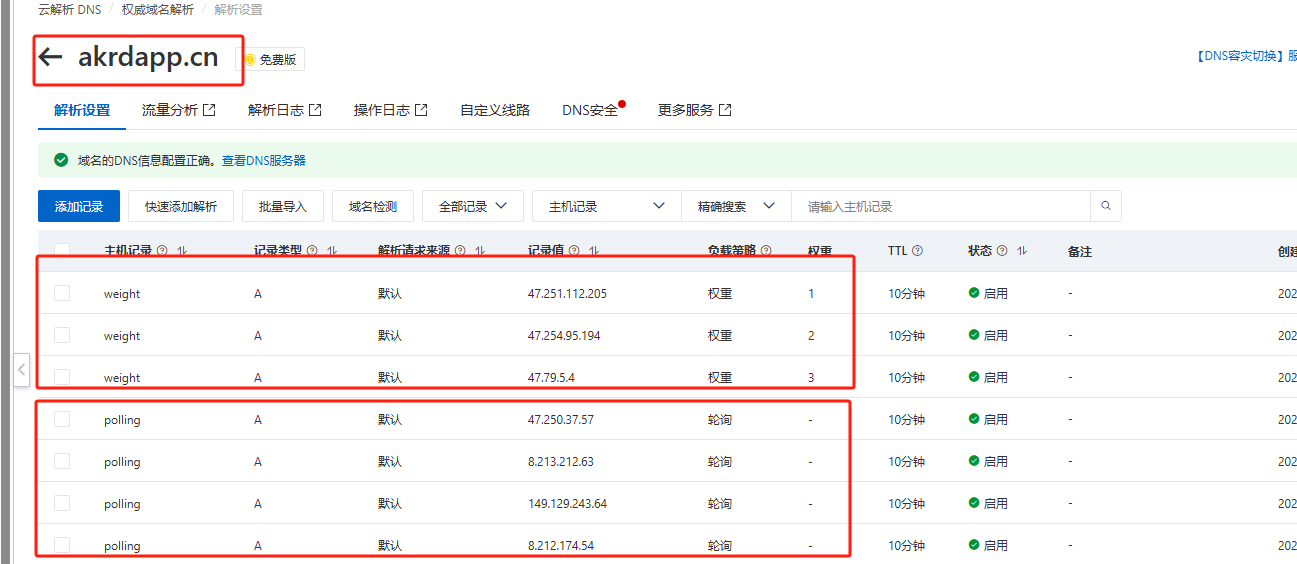Viewport: 1297px width, 564px height.
Task: Open help icon next to 状态 header
Action: [1002, 251]
